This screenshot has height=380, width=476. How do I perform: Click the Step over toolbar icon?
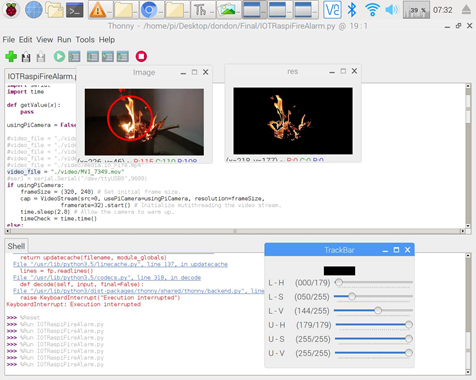[x=93, y=56]
